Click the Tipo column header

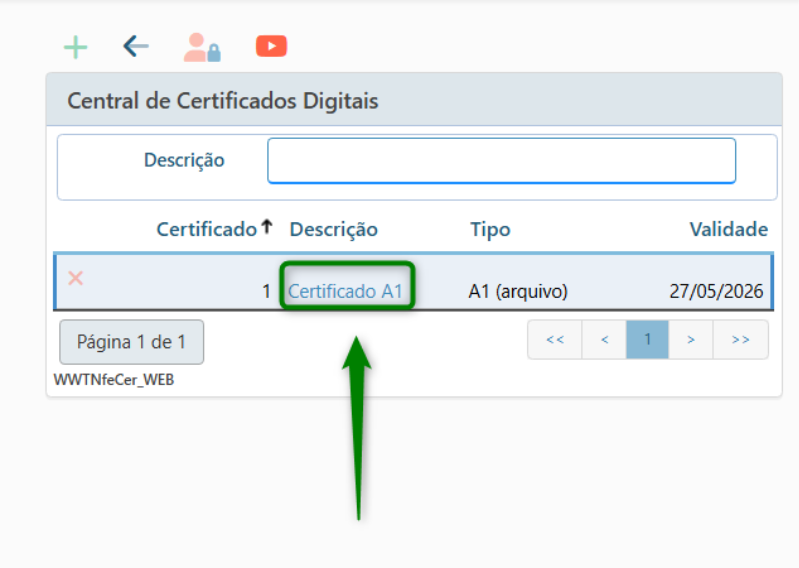tap(490, 229)
